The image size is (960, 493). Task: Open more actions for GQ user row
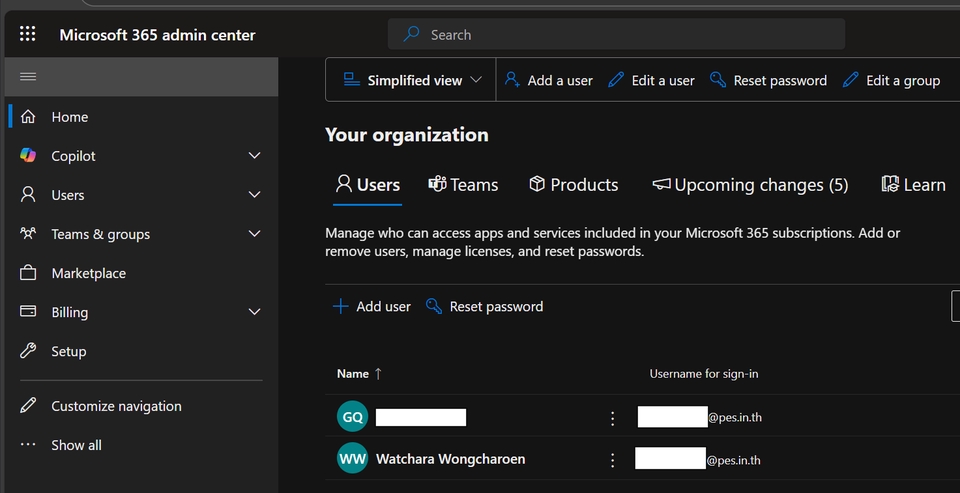[612, 418]
